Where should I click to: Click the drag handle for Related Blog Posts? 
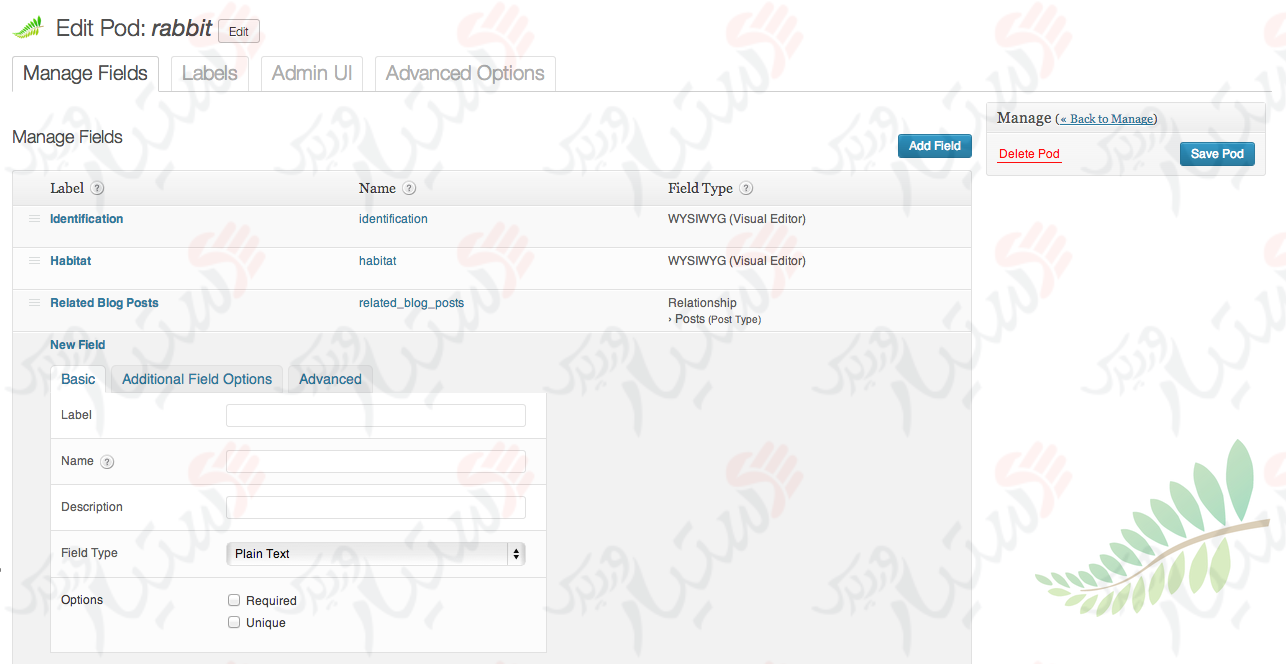[x=33, y=302]
